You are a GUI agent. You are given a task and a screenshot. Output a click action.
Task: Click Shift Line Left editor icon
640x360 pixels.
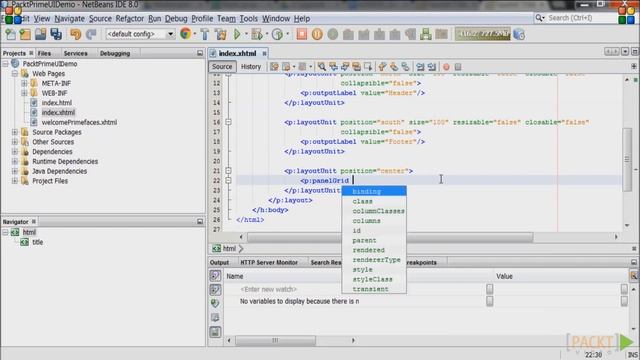[420, 67]
